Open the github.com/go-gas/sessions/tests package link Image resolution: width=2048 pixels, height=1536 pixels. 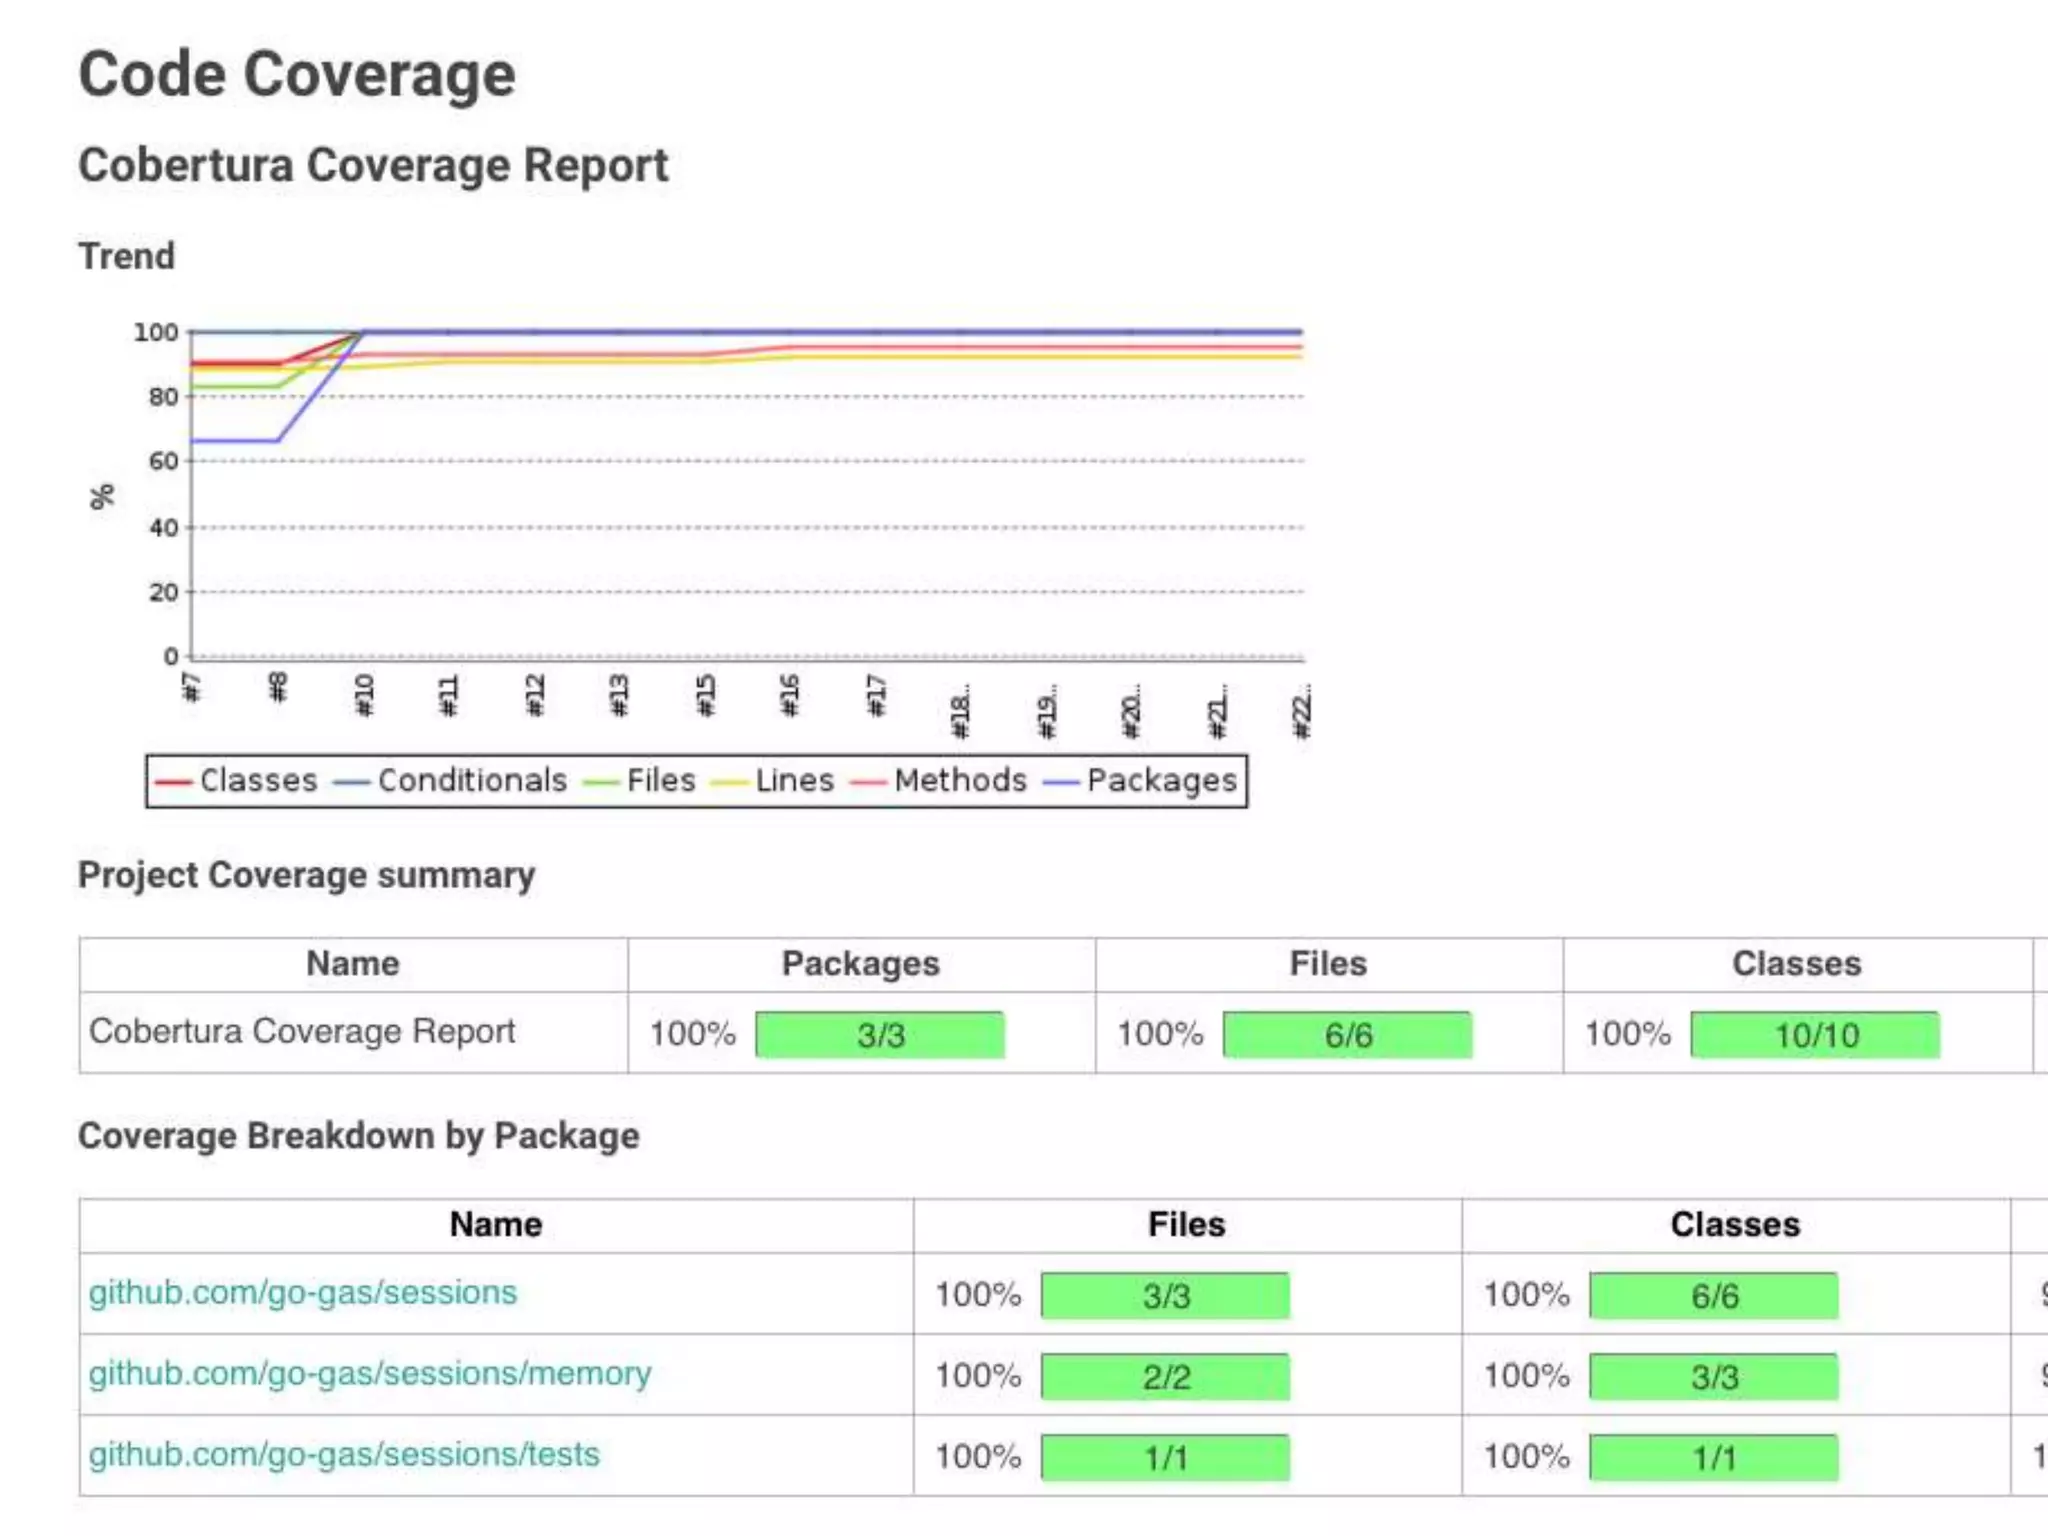click(x=343, y=1454)
